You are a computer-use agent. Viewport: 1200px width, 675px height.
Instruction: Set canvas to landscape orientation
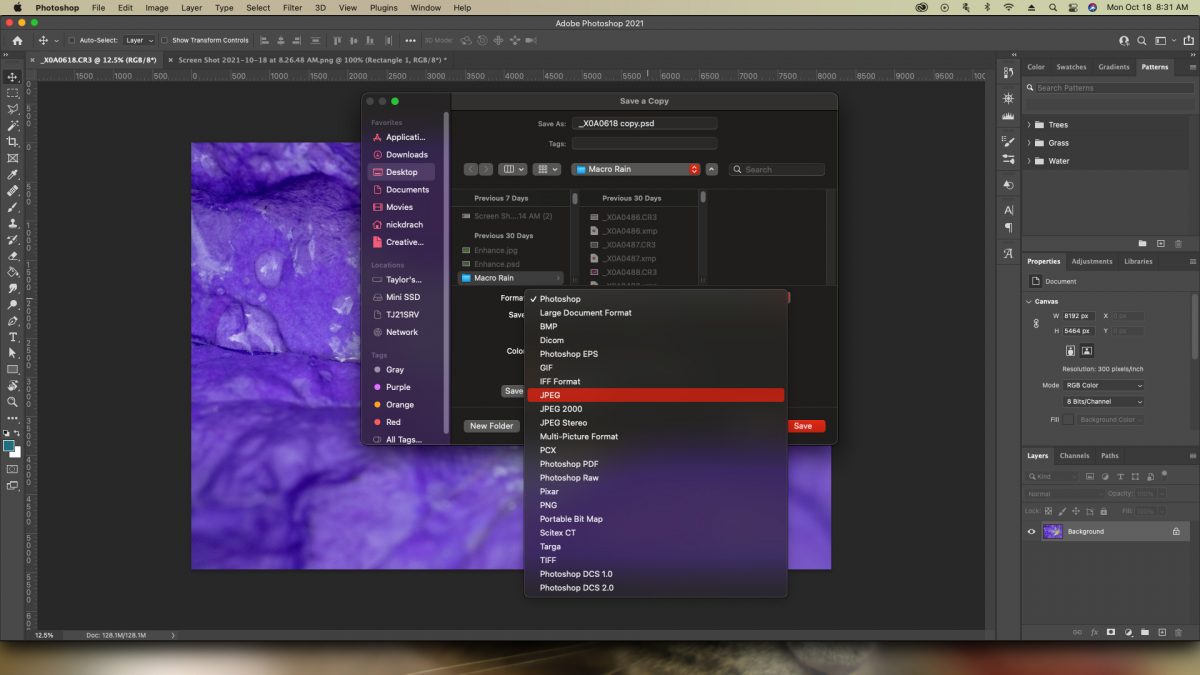point(1087,351)
